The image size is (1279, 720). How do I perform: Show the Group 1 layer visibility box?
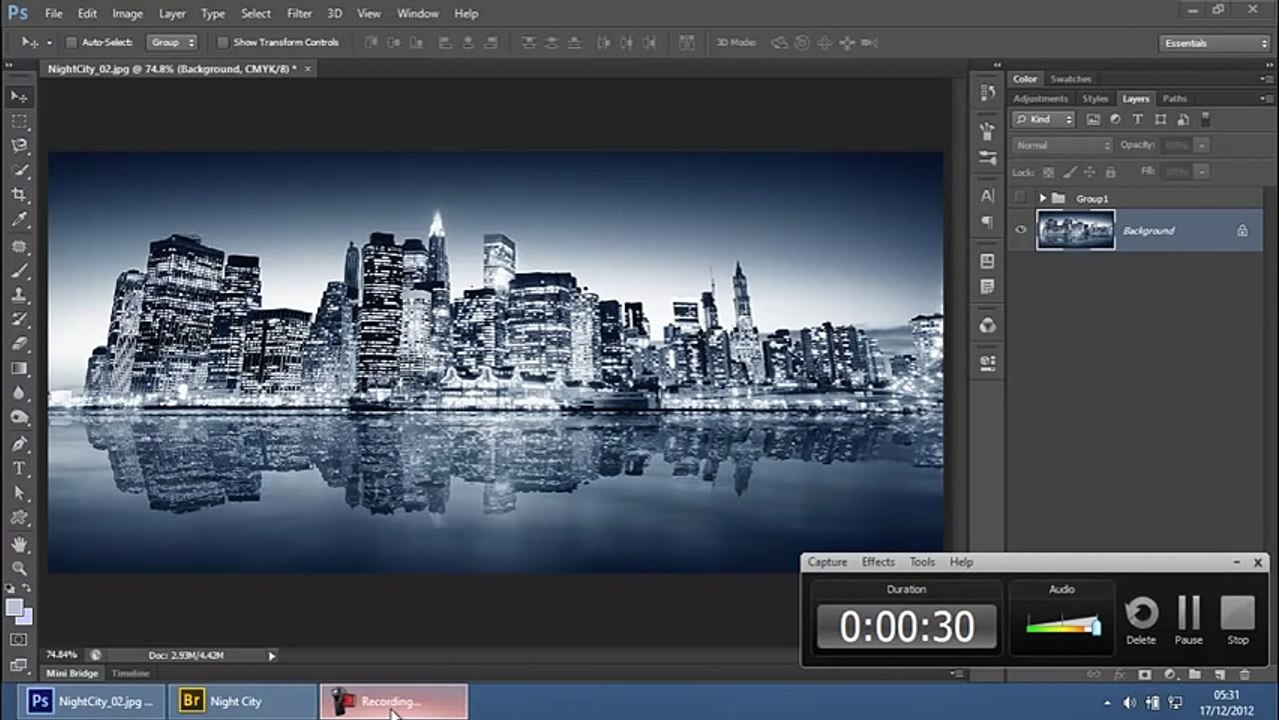pos(1020,198)
